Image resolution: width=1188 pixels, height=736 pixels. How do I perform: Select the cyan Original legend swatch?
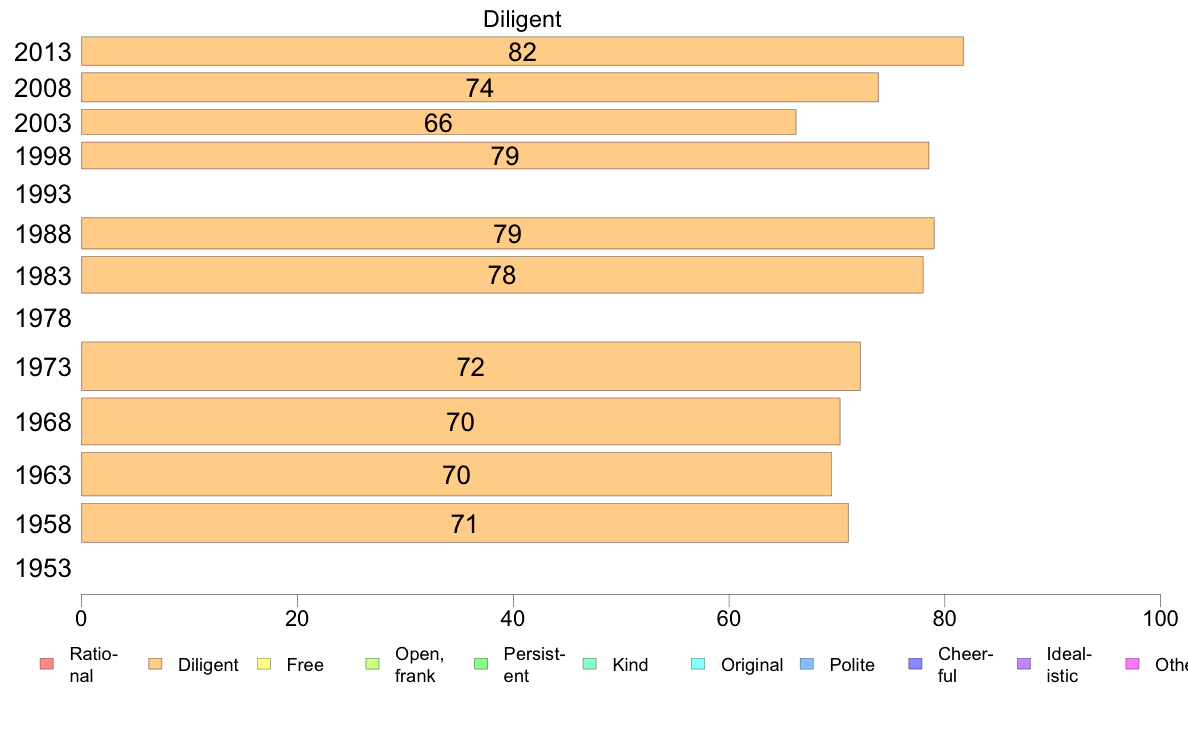pyautogui.click(x=699, y=664)
